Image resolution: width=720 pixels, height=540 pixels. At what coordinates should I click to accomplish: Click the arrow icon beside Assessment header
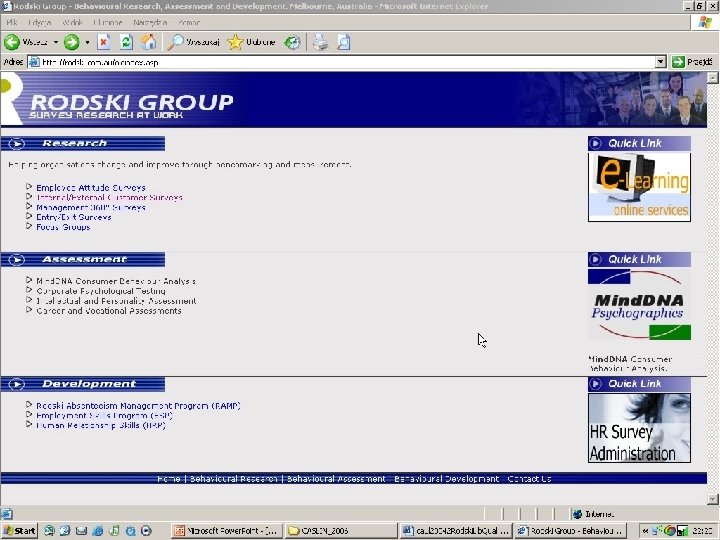17,260
